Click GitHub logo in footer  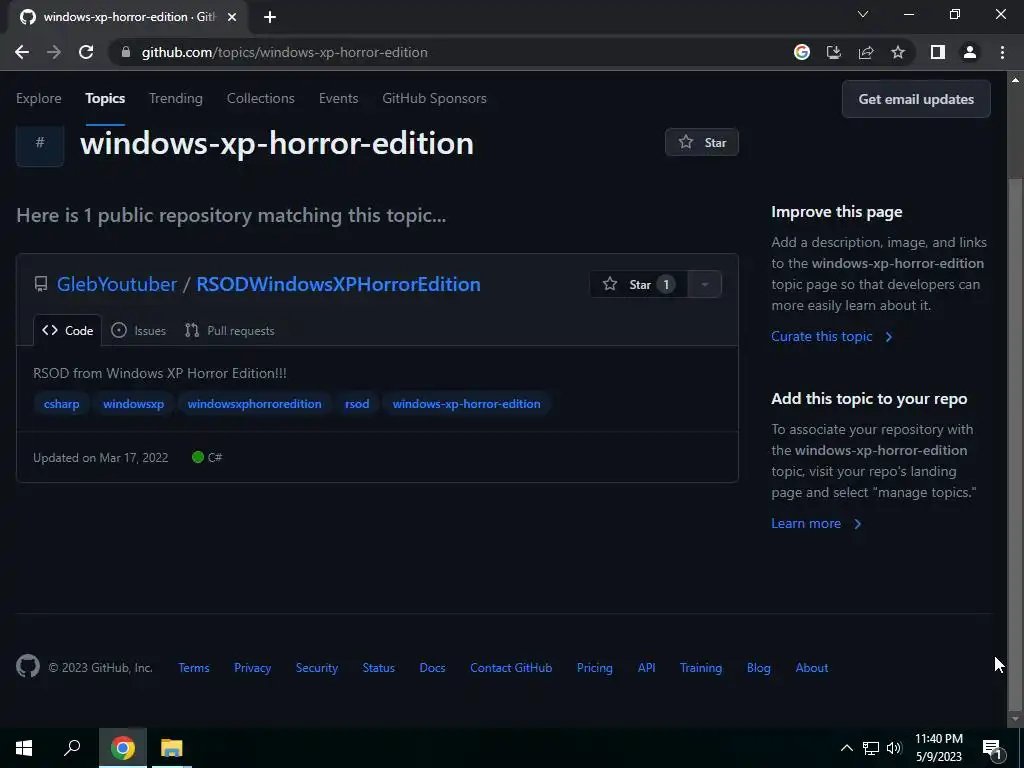click(28, 667)
